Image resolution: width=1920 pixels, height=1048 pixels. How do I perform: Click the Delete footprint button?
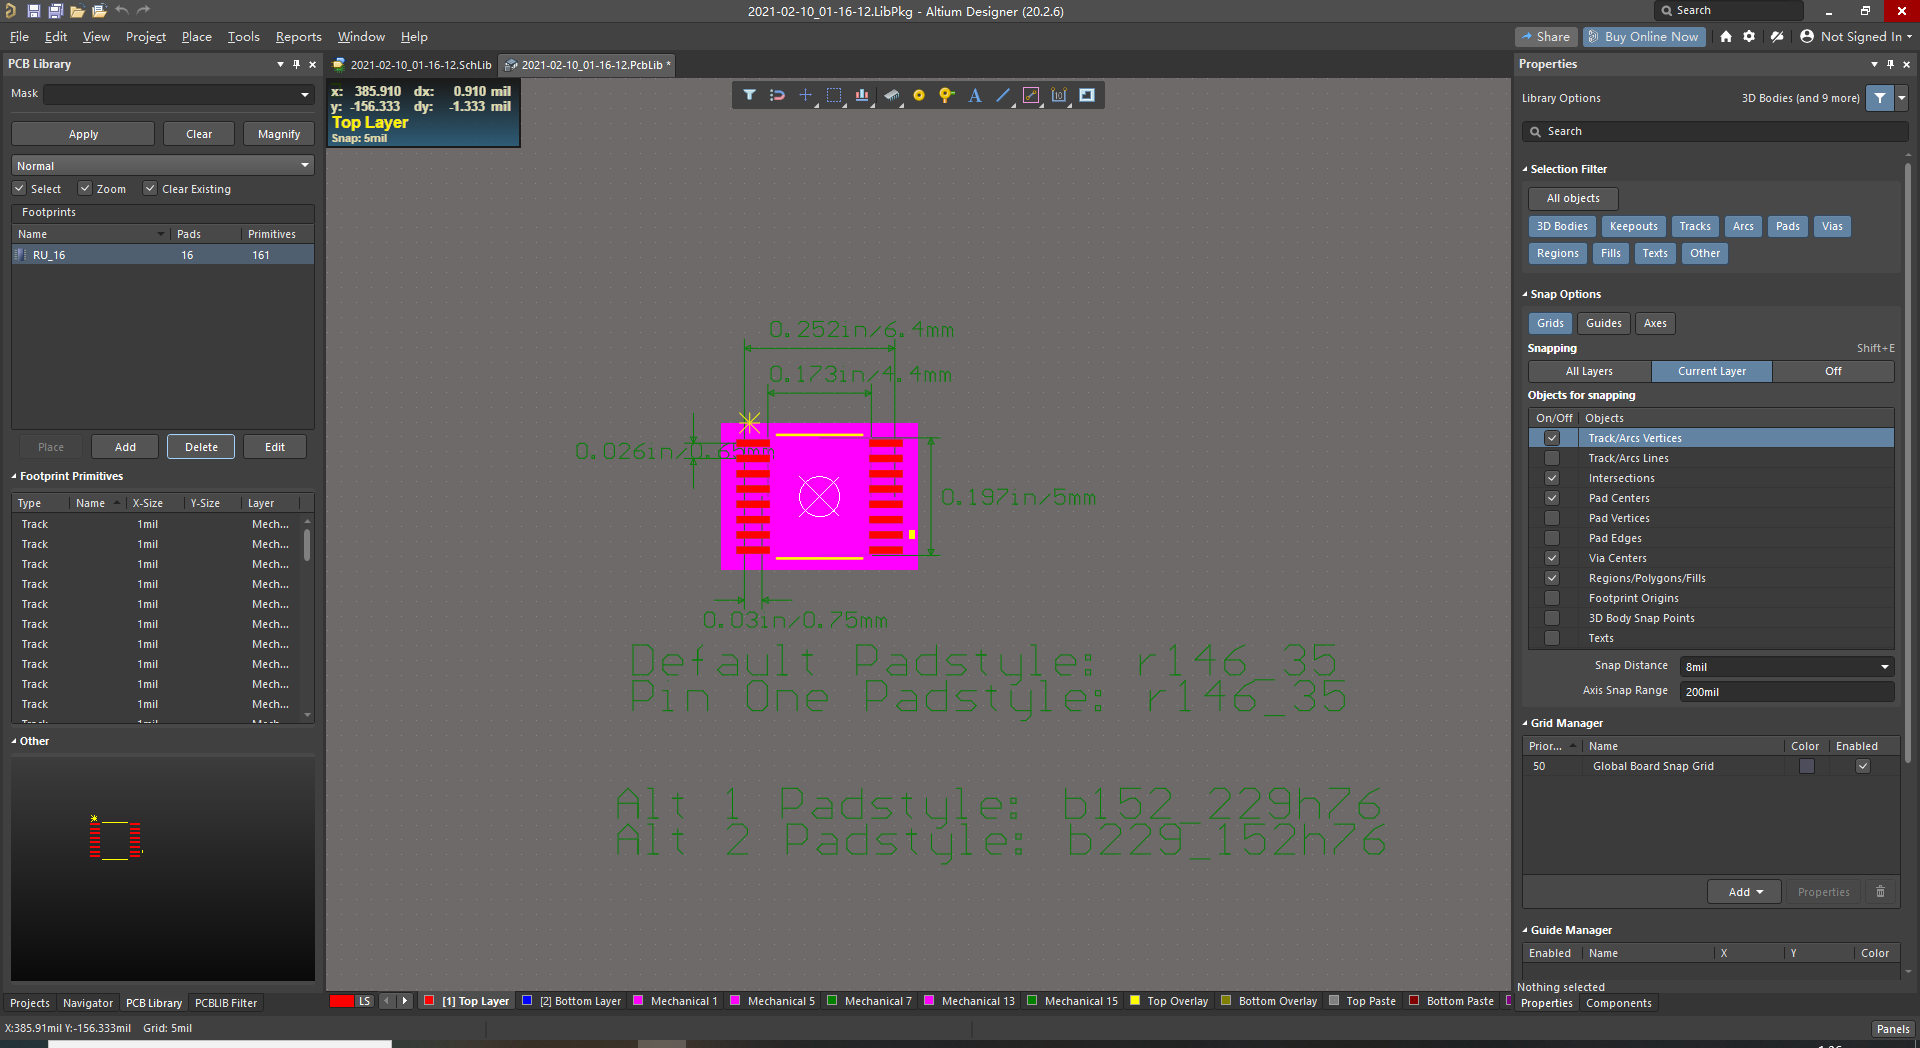click(201, 447)
